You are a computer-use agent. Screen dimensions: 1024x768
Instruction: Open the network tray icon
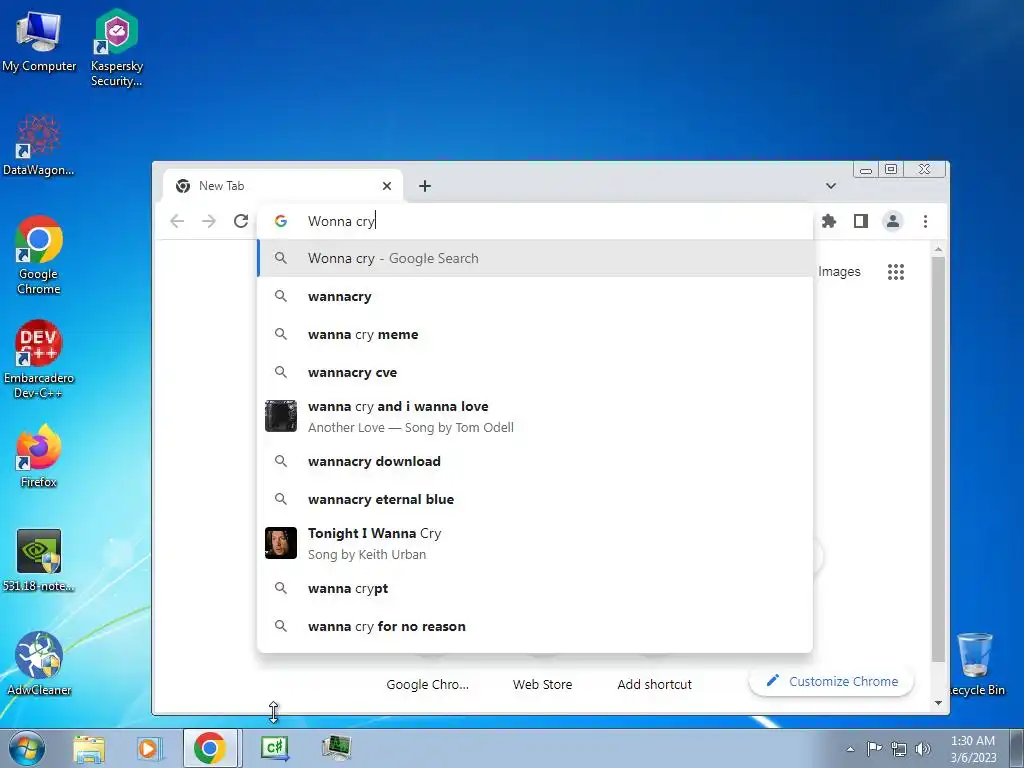[899, 749]
